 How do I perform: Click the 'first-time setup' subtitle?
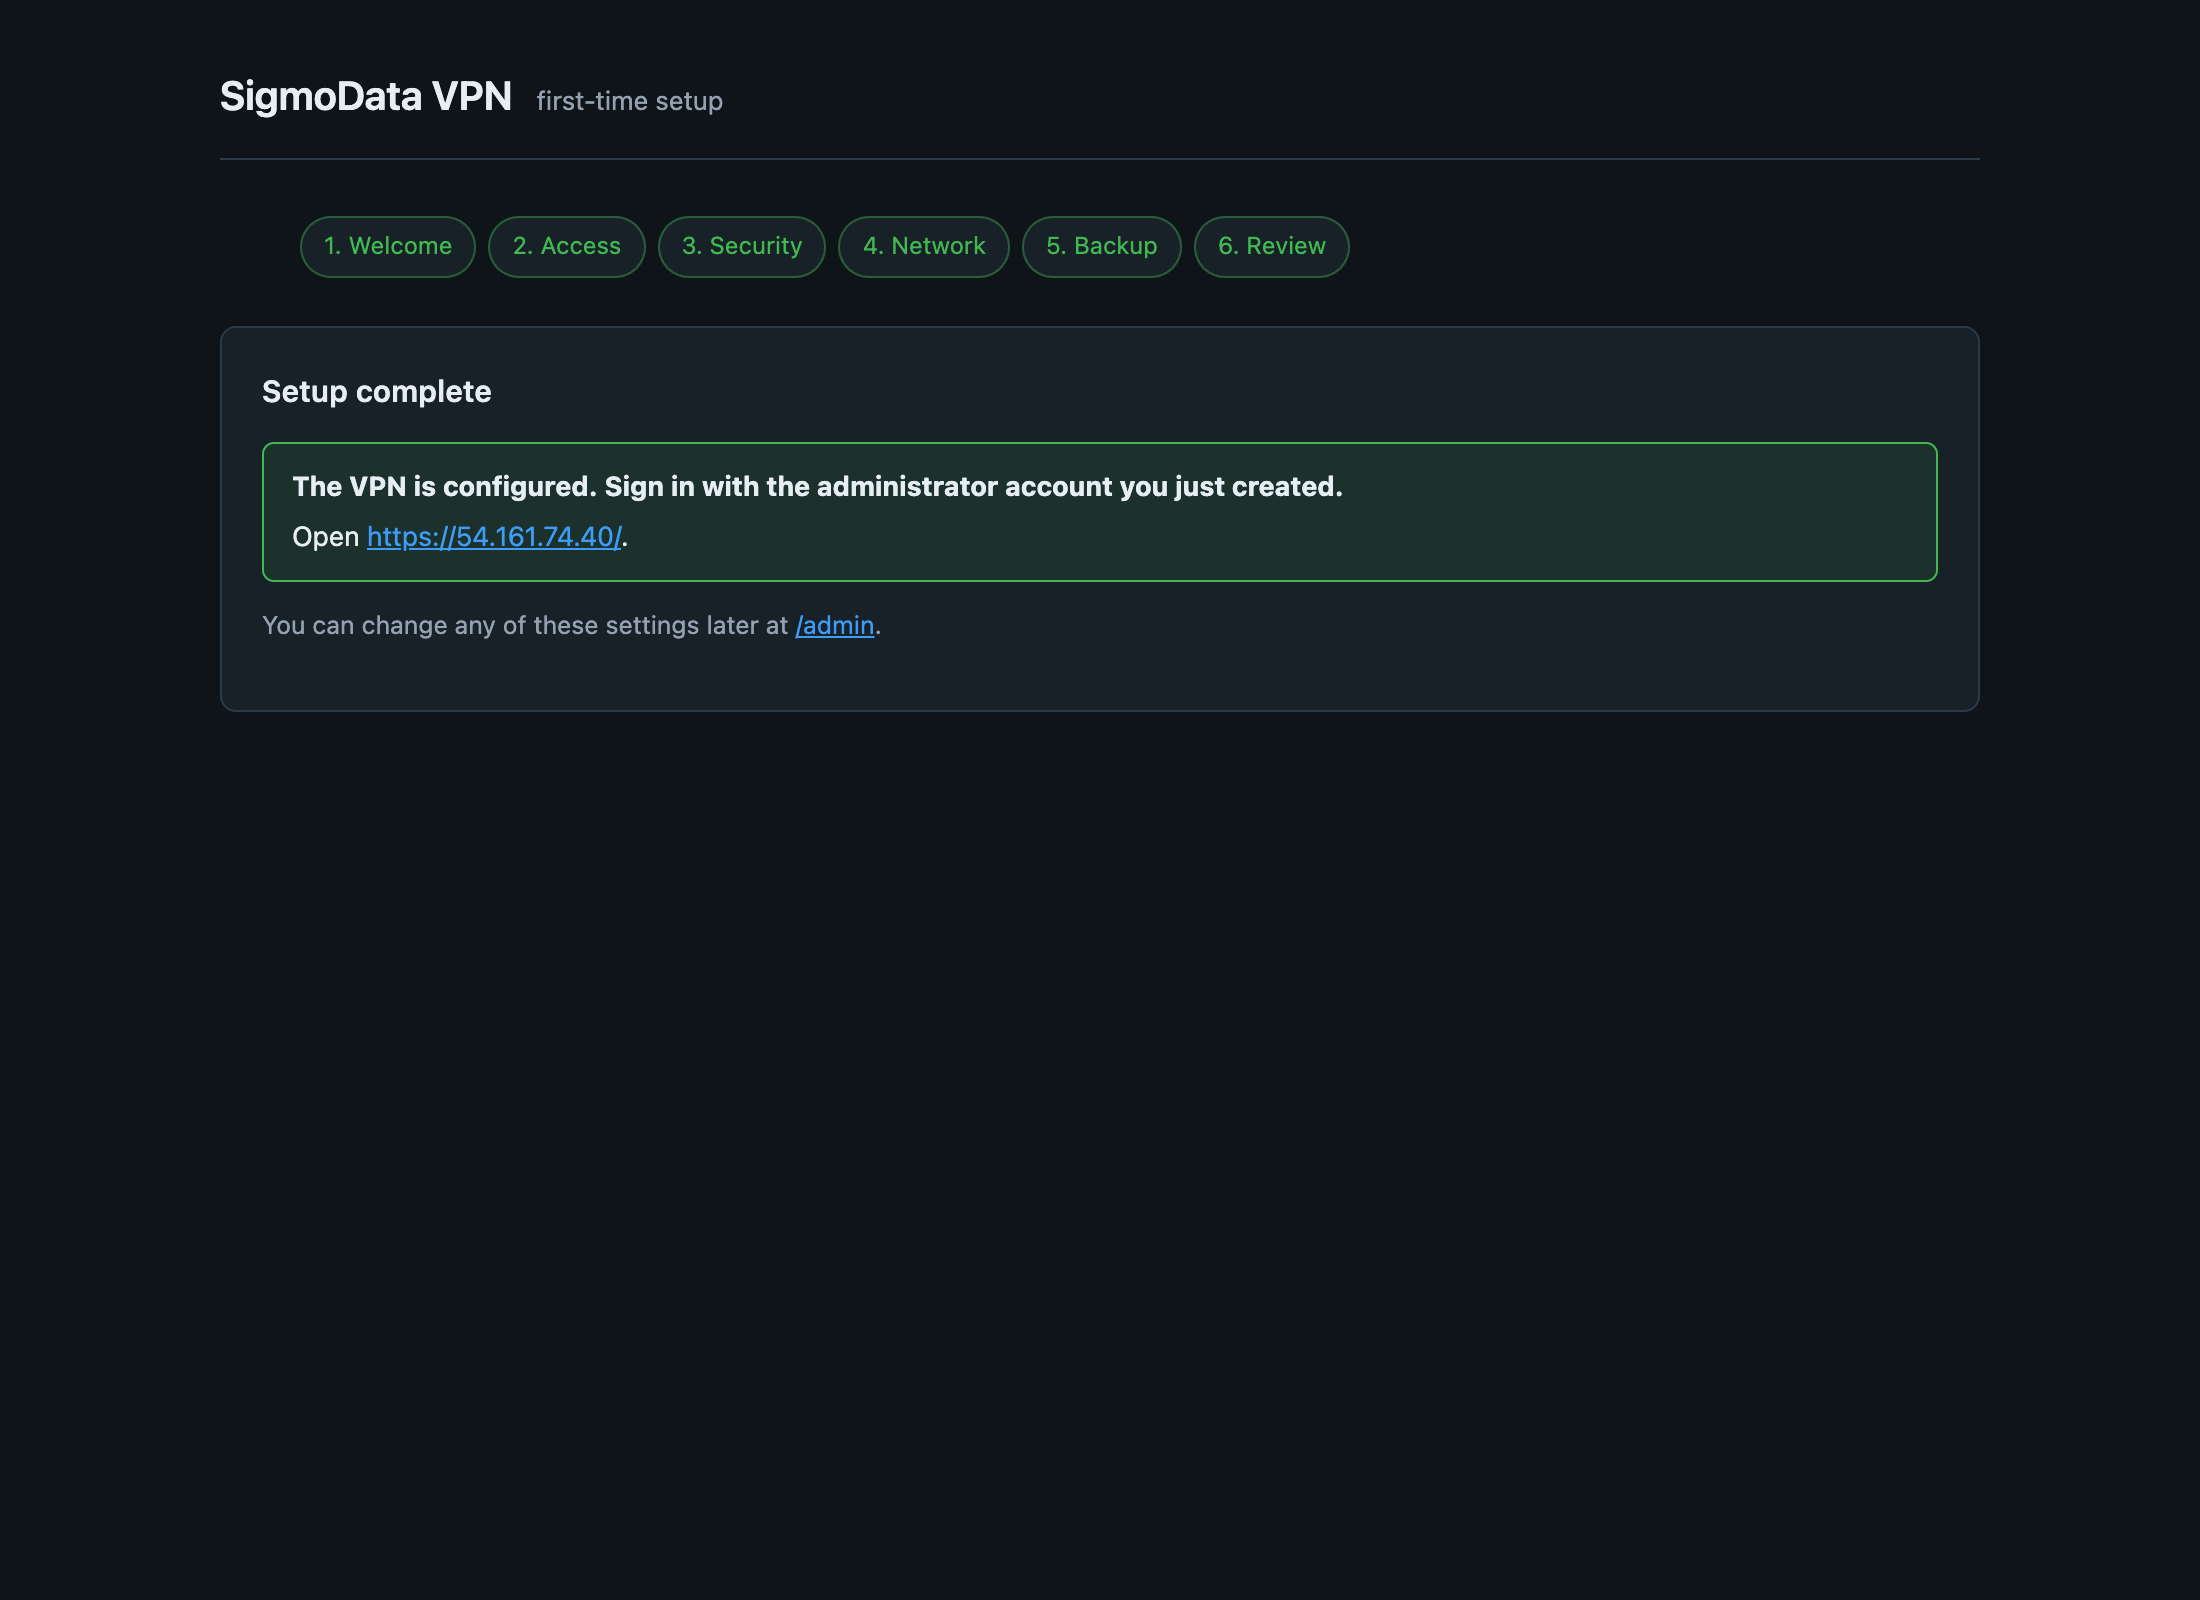[x=630, y=101]
